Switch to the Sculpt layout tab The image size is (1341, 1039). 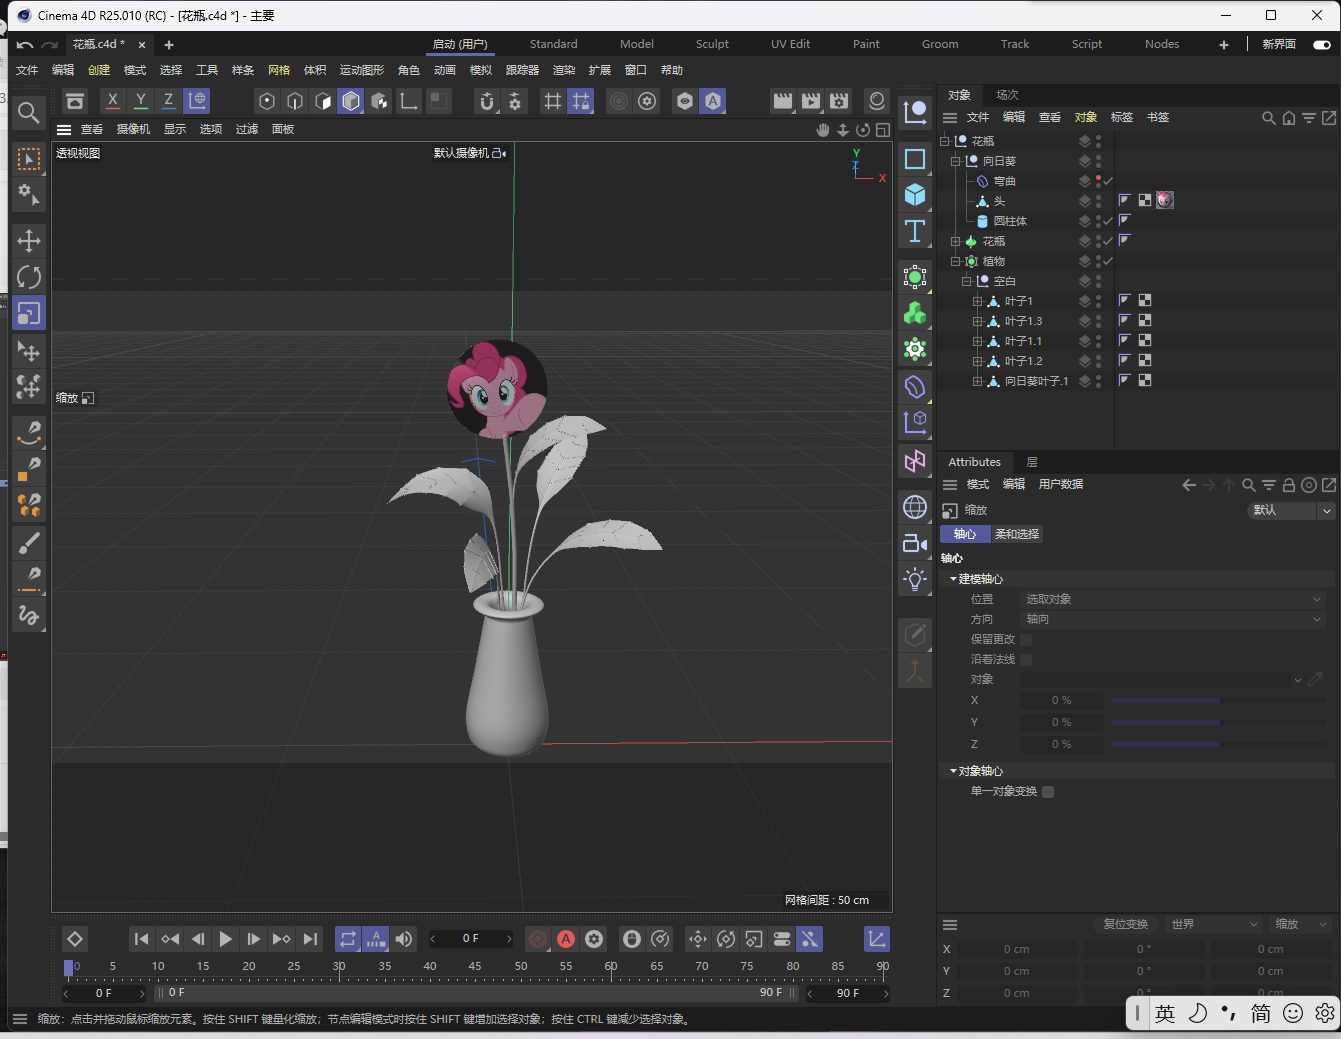[x=712, y=44]
